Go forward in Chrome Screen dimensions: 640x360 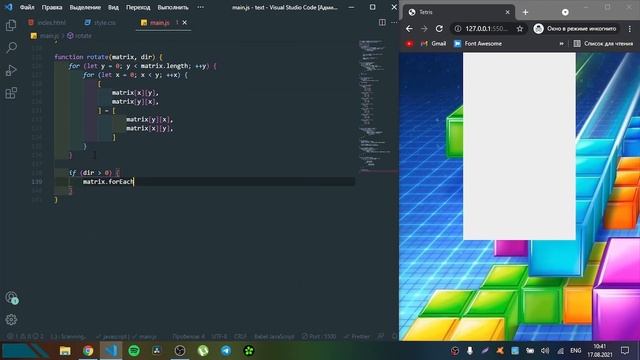click(x=424, y=29)
